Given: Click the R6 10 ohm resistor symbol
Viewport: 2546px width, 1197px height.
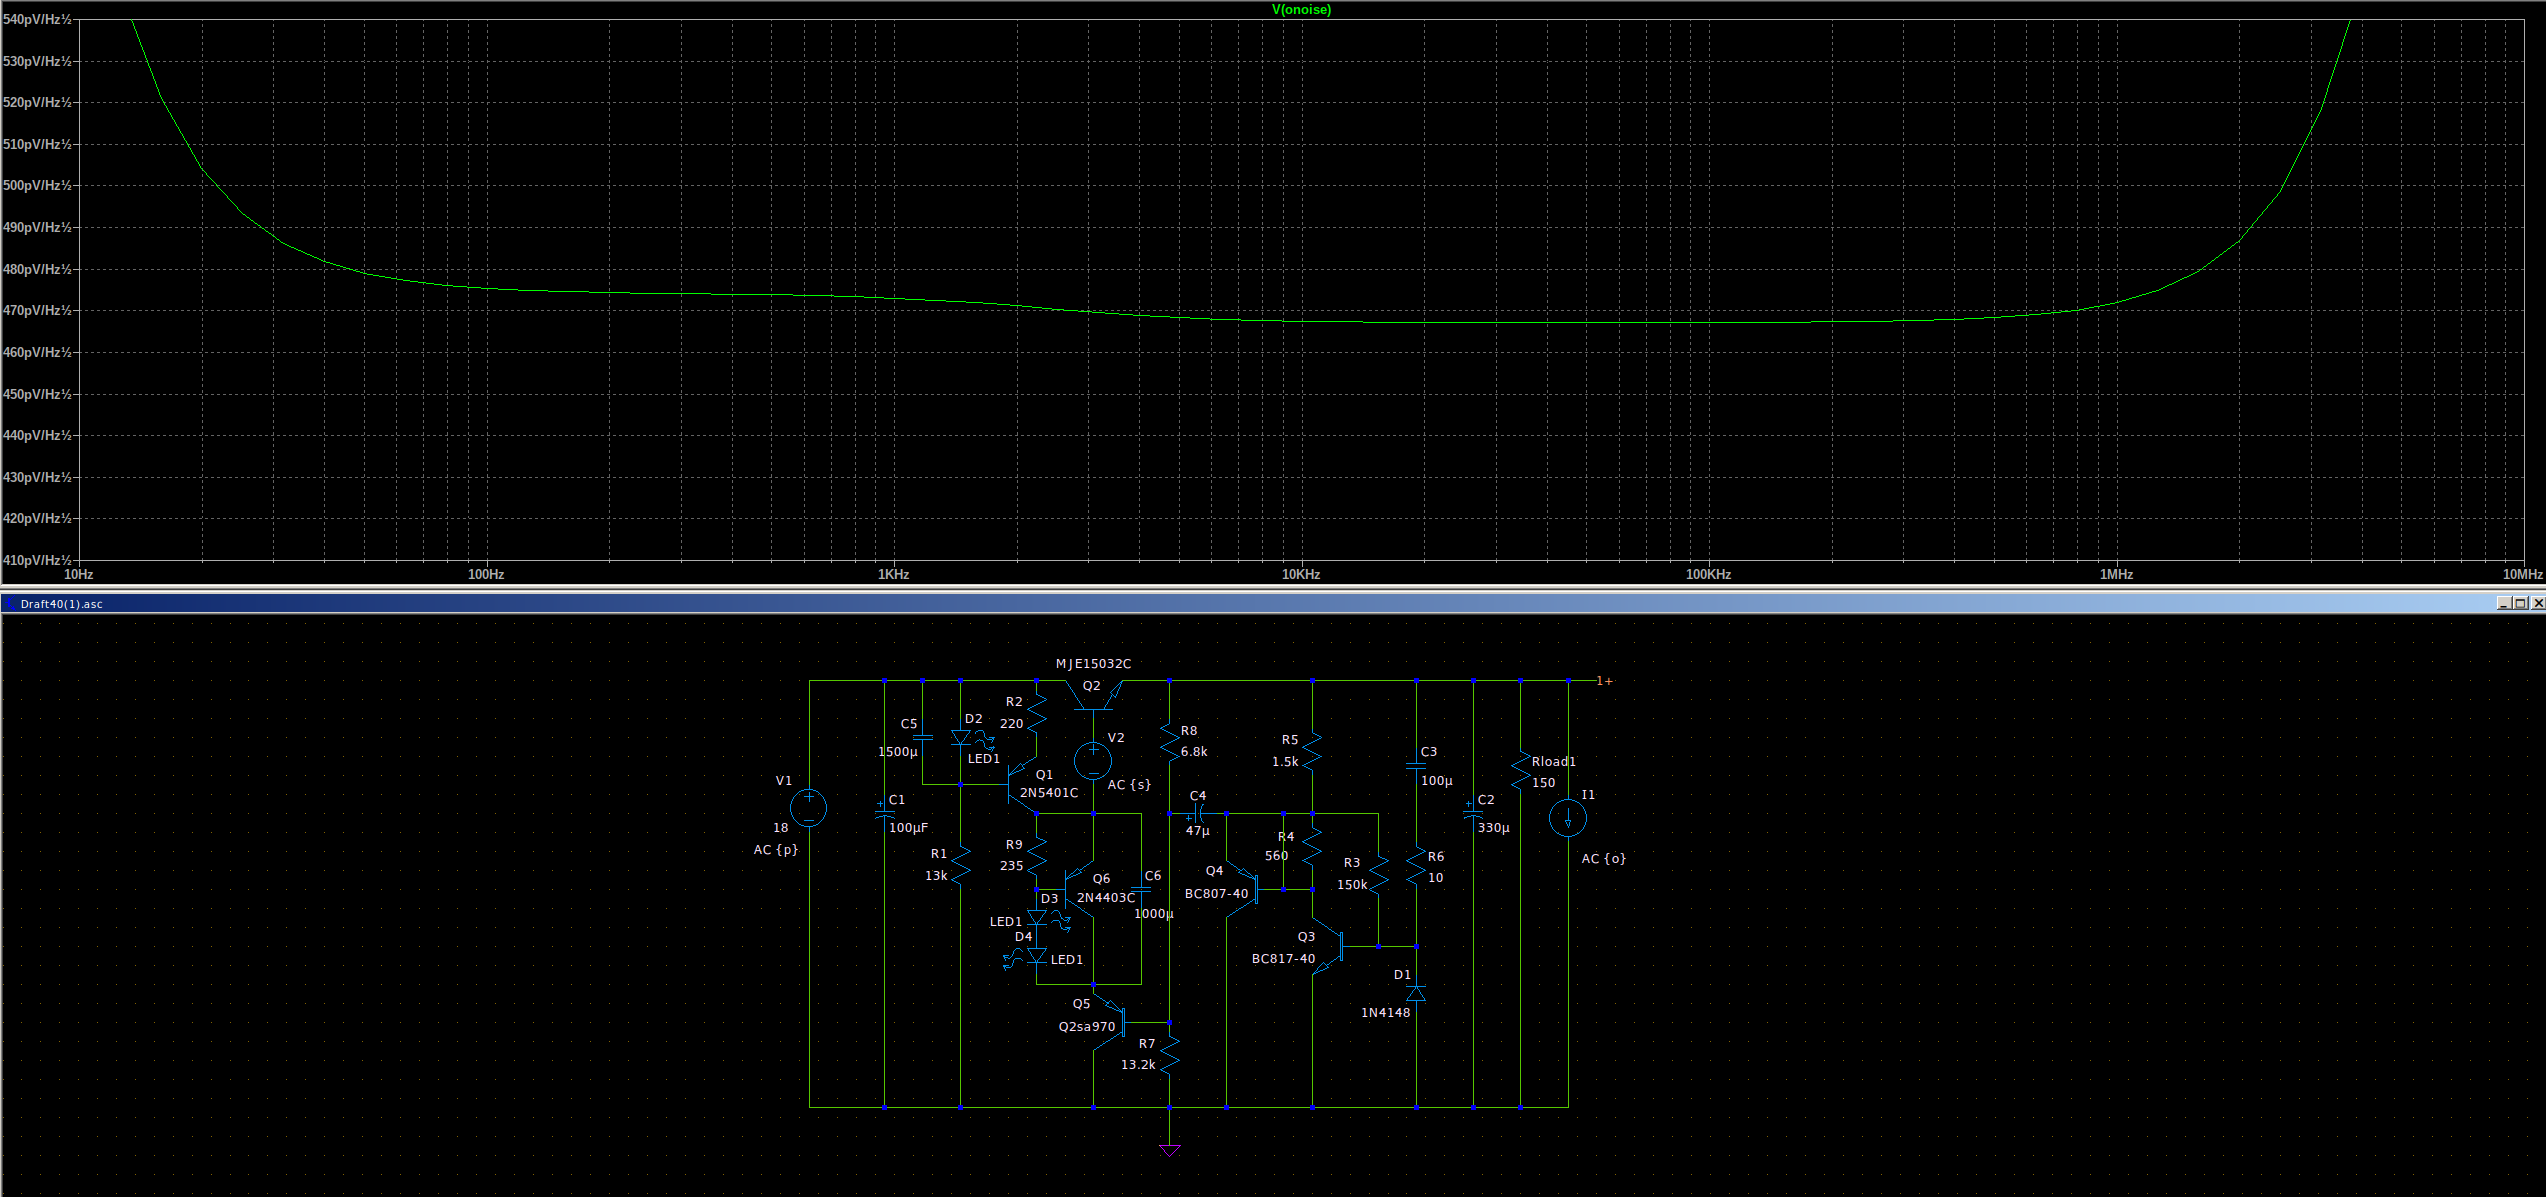Looking at the screenshot, I should point(1416,864).
